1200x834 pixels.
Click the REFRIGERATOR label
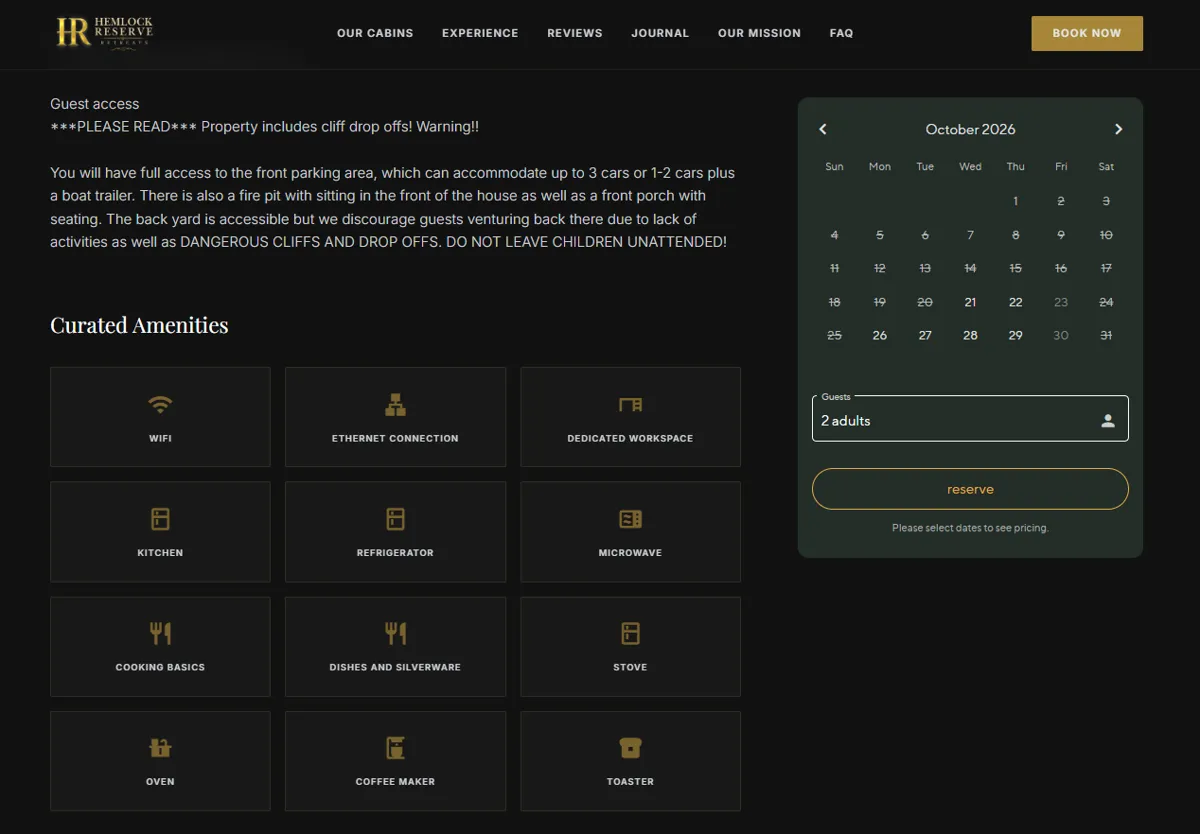[x=395, y=552]
